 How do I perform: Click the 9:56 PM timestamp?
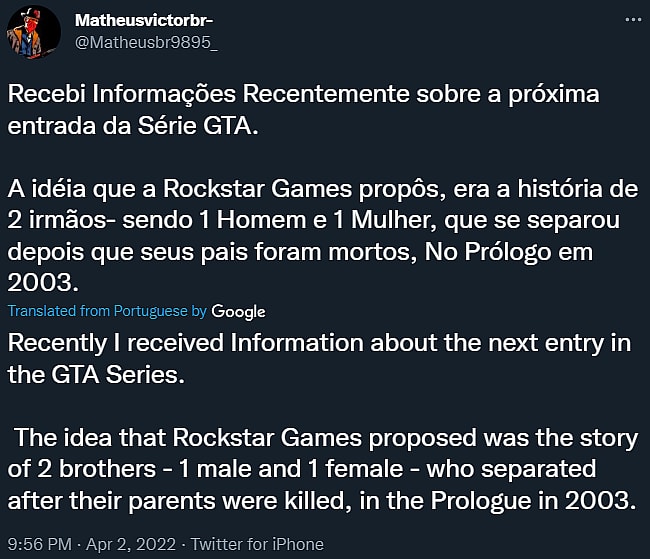tap(37, 544)
